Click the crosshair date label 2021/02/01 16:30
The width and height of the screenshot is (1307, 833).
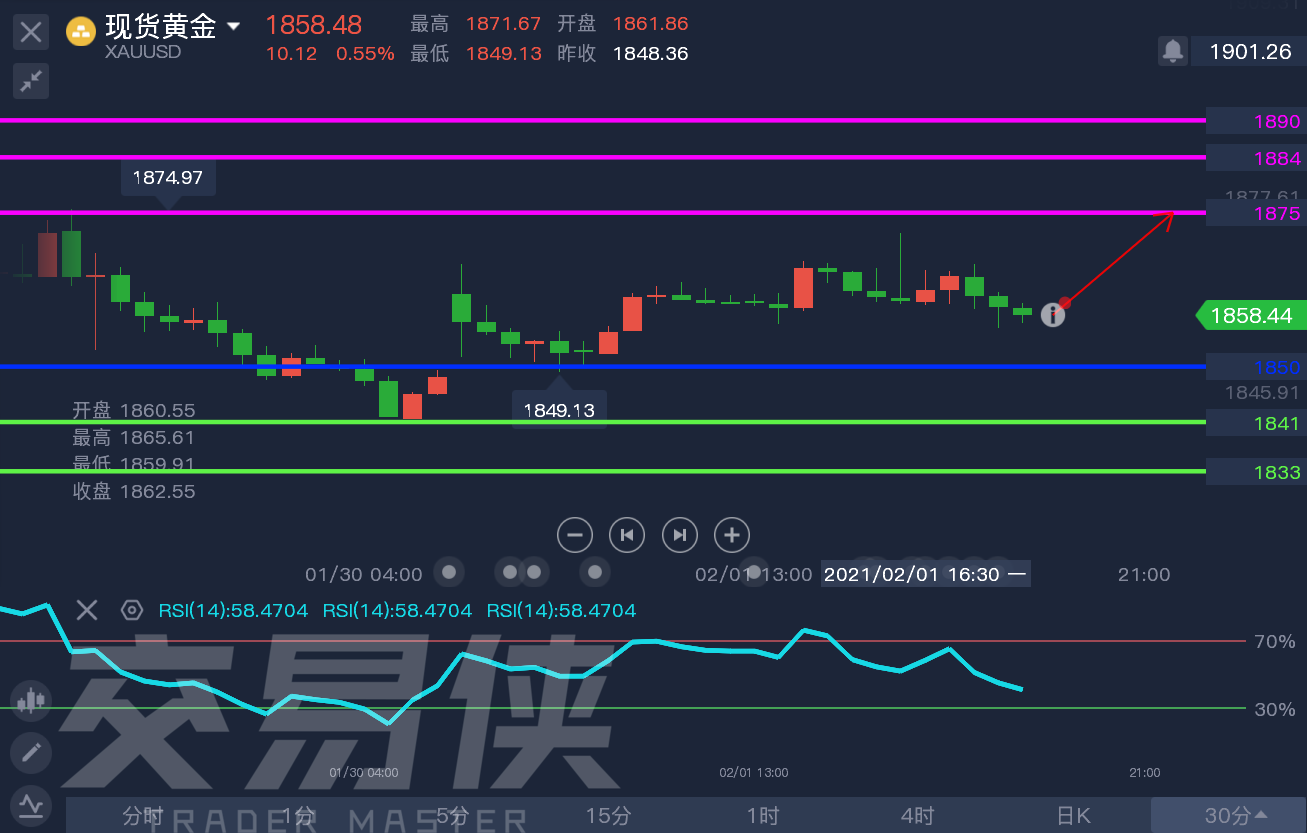click(925, 574)
